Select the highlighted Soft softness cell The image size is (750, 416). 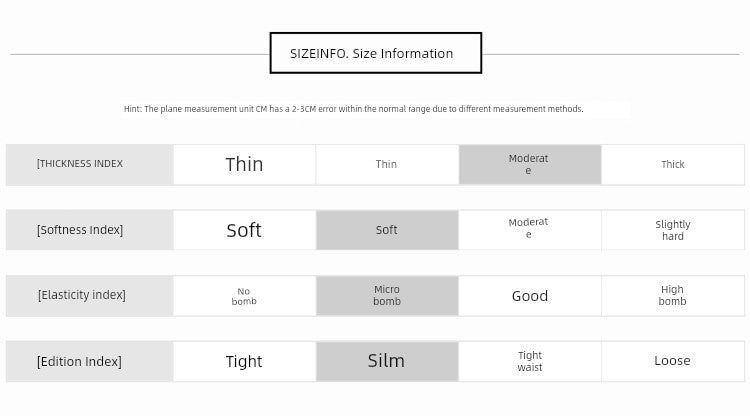point(387,230)
